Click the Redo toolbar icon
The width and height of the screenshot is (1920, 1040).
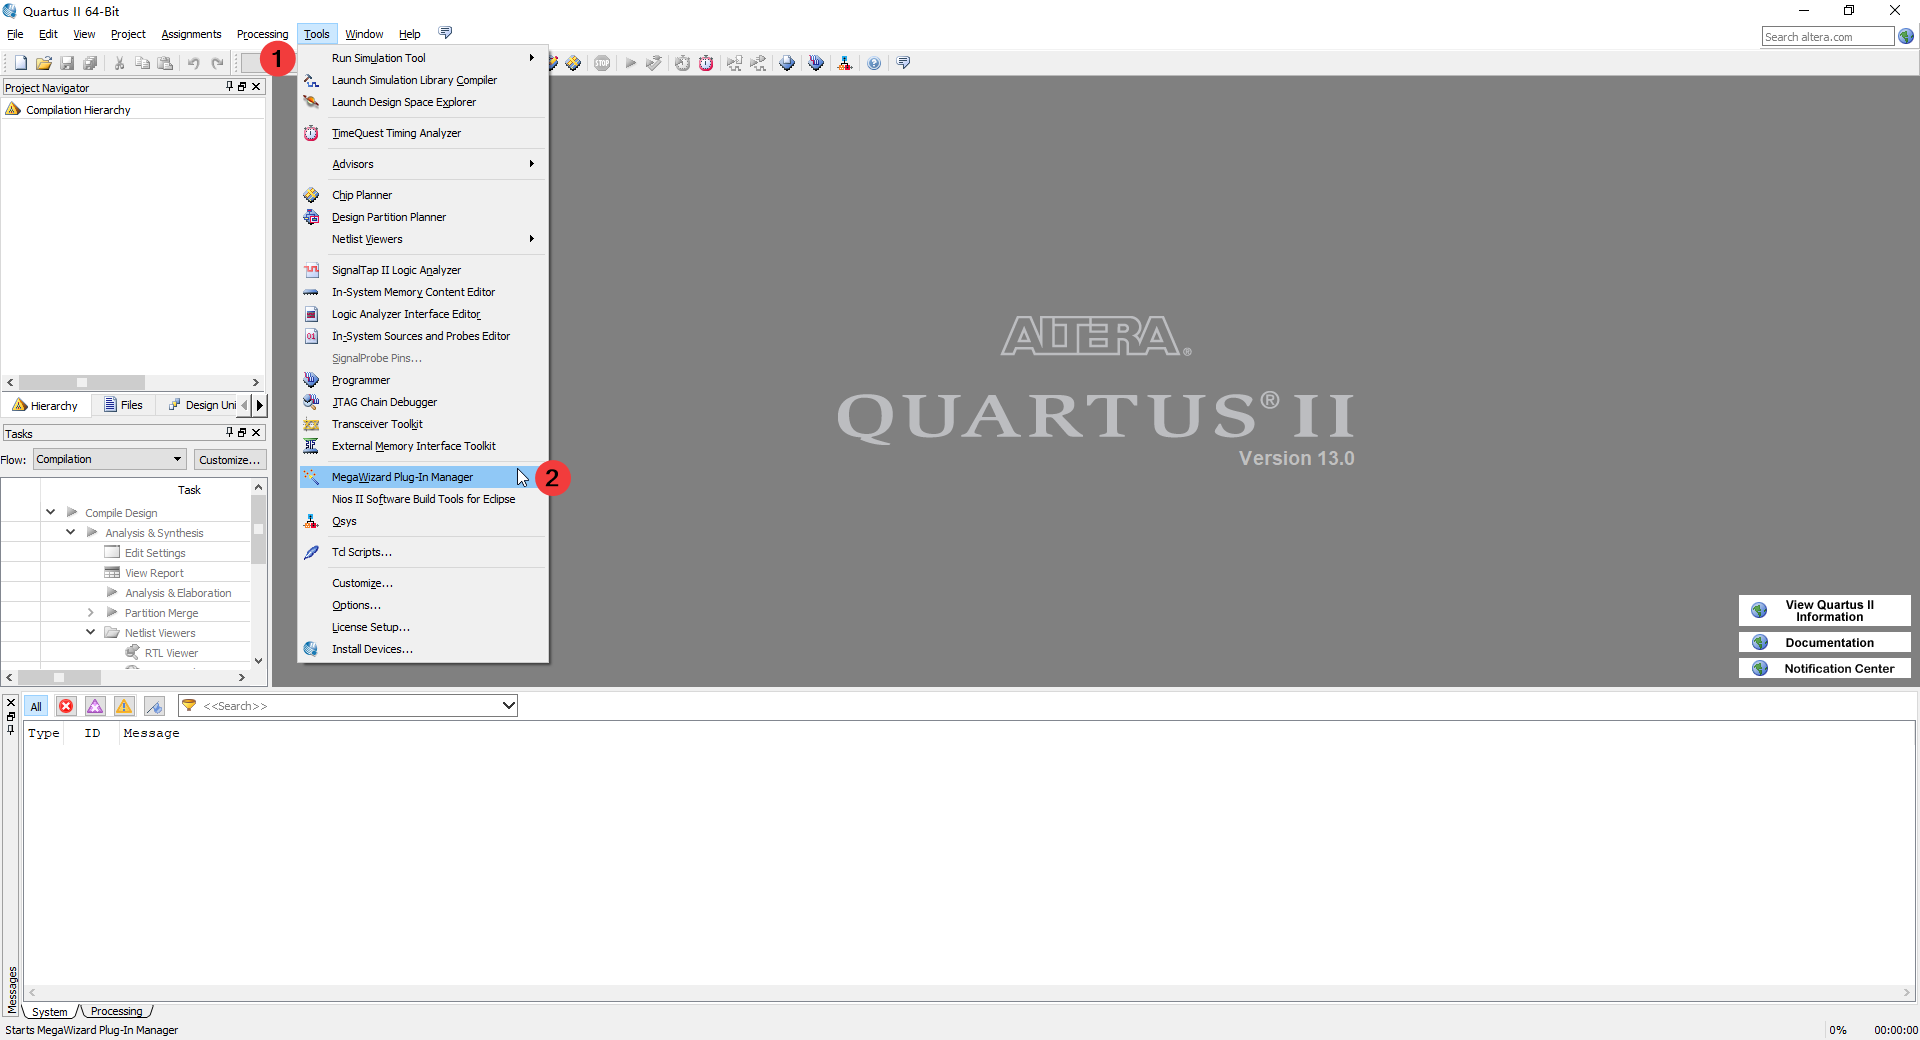point(217,63)
